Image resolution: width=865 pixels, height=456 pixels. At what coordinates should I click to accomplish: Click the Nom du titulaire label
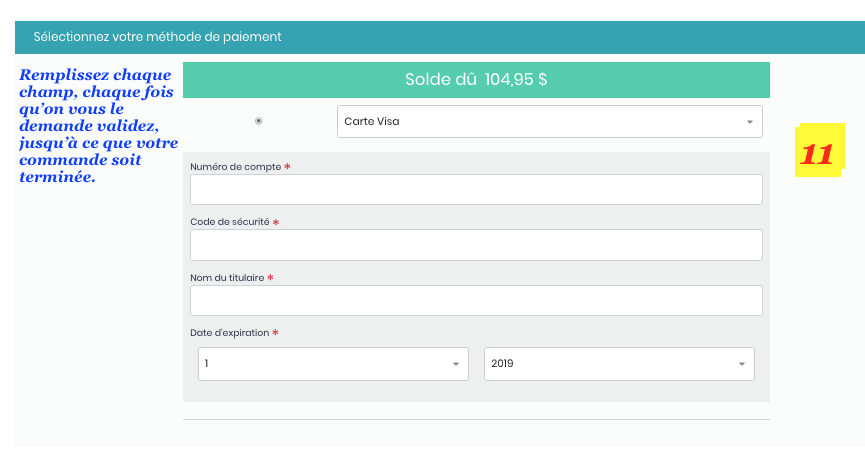click(227, 277)
